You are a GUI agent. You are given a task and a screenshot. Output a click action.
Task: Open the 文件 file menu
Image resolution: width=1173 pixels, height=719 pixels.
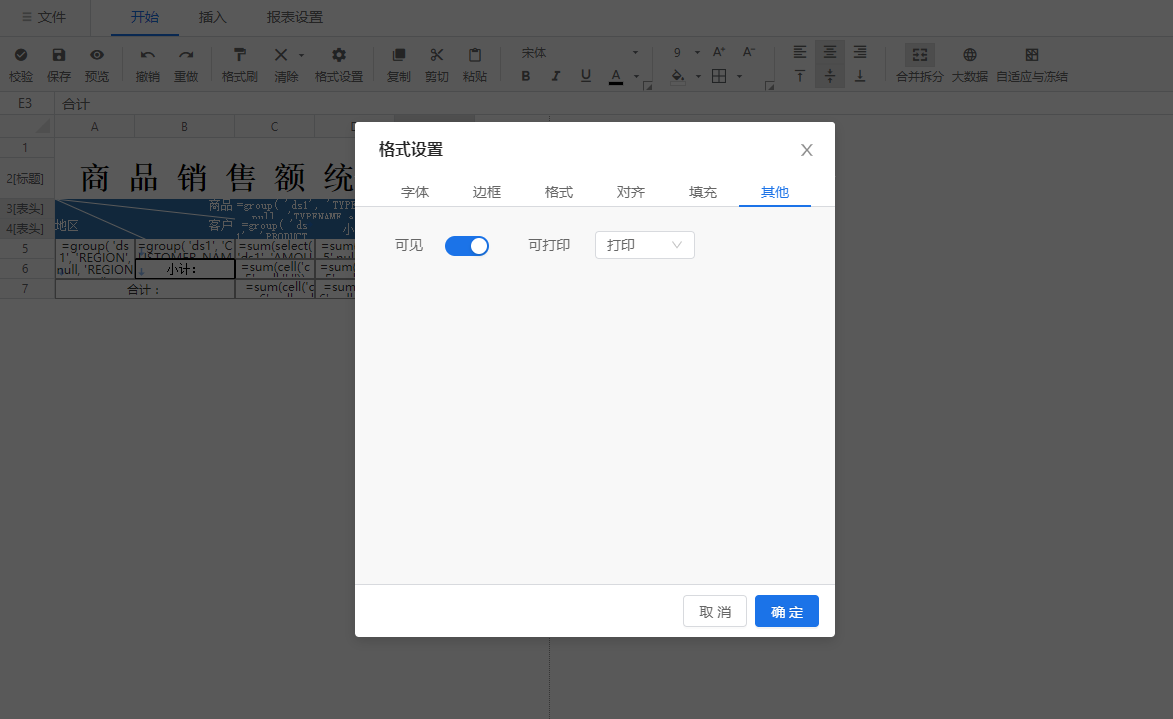[x=44, y=17]
